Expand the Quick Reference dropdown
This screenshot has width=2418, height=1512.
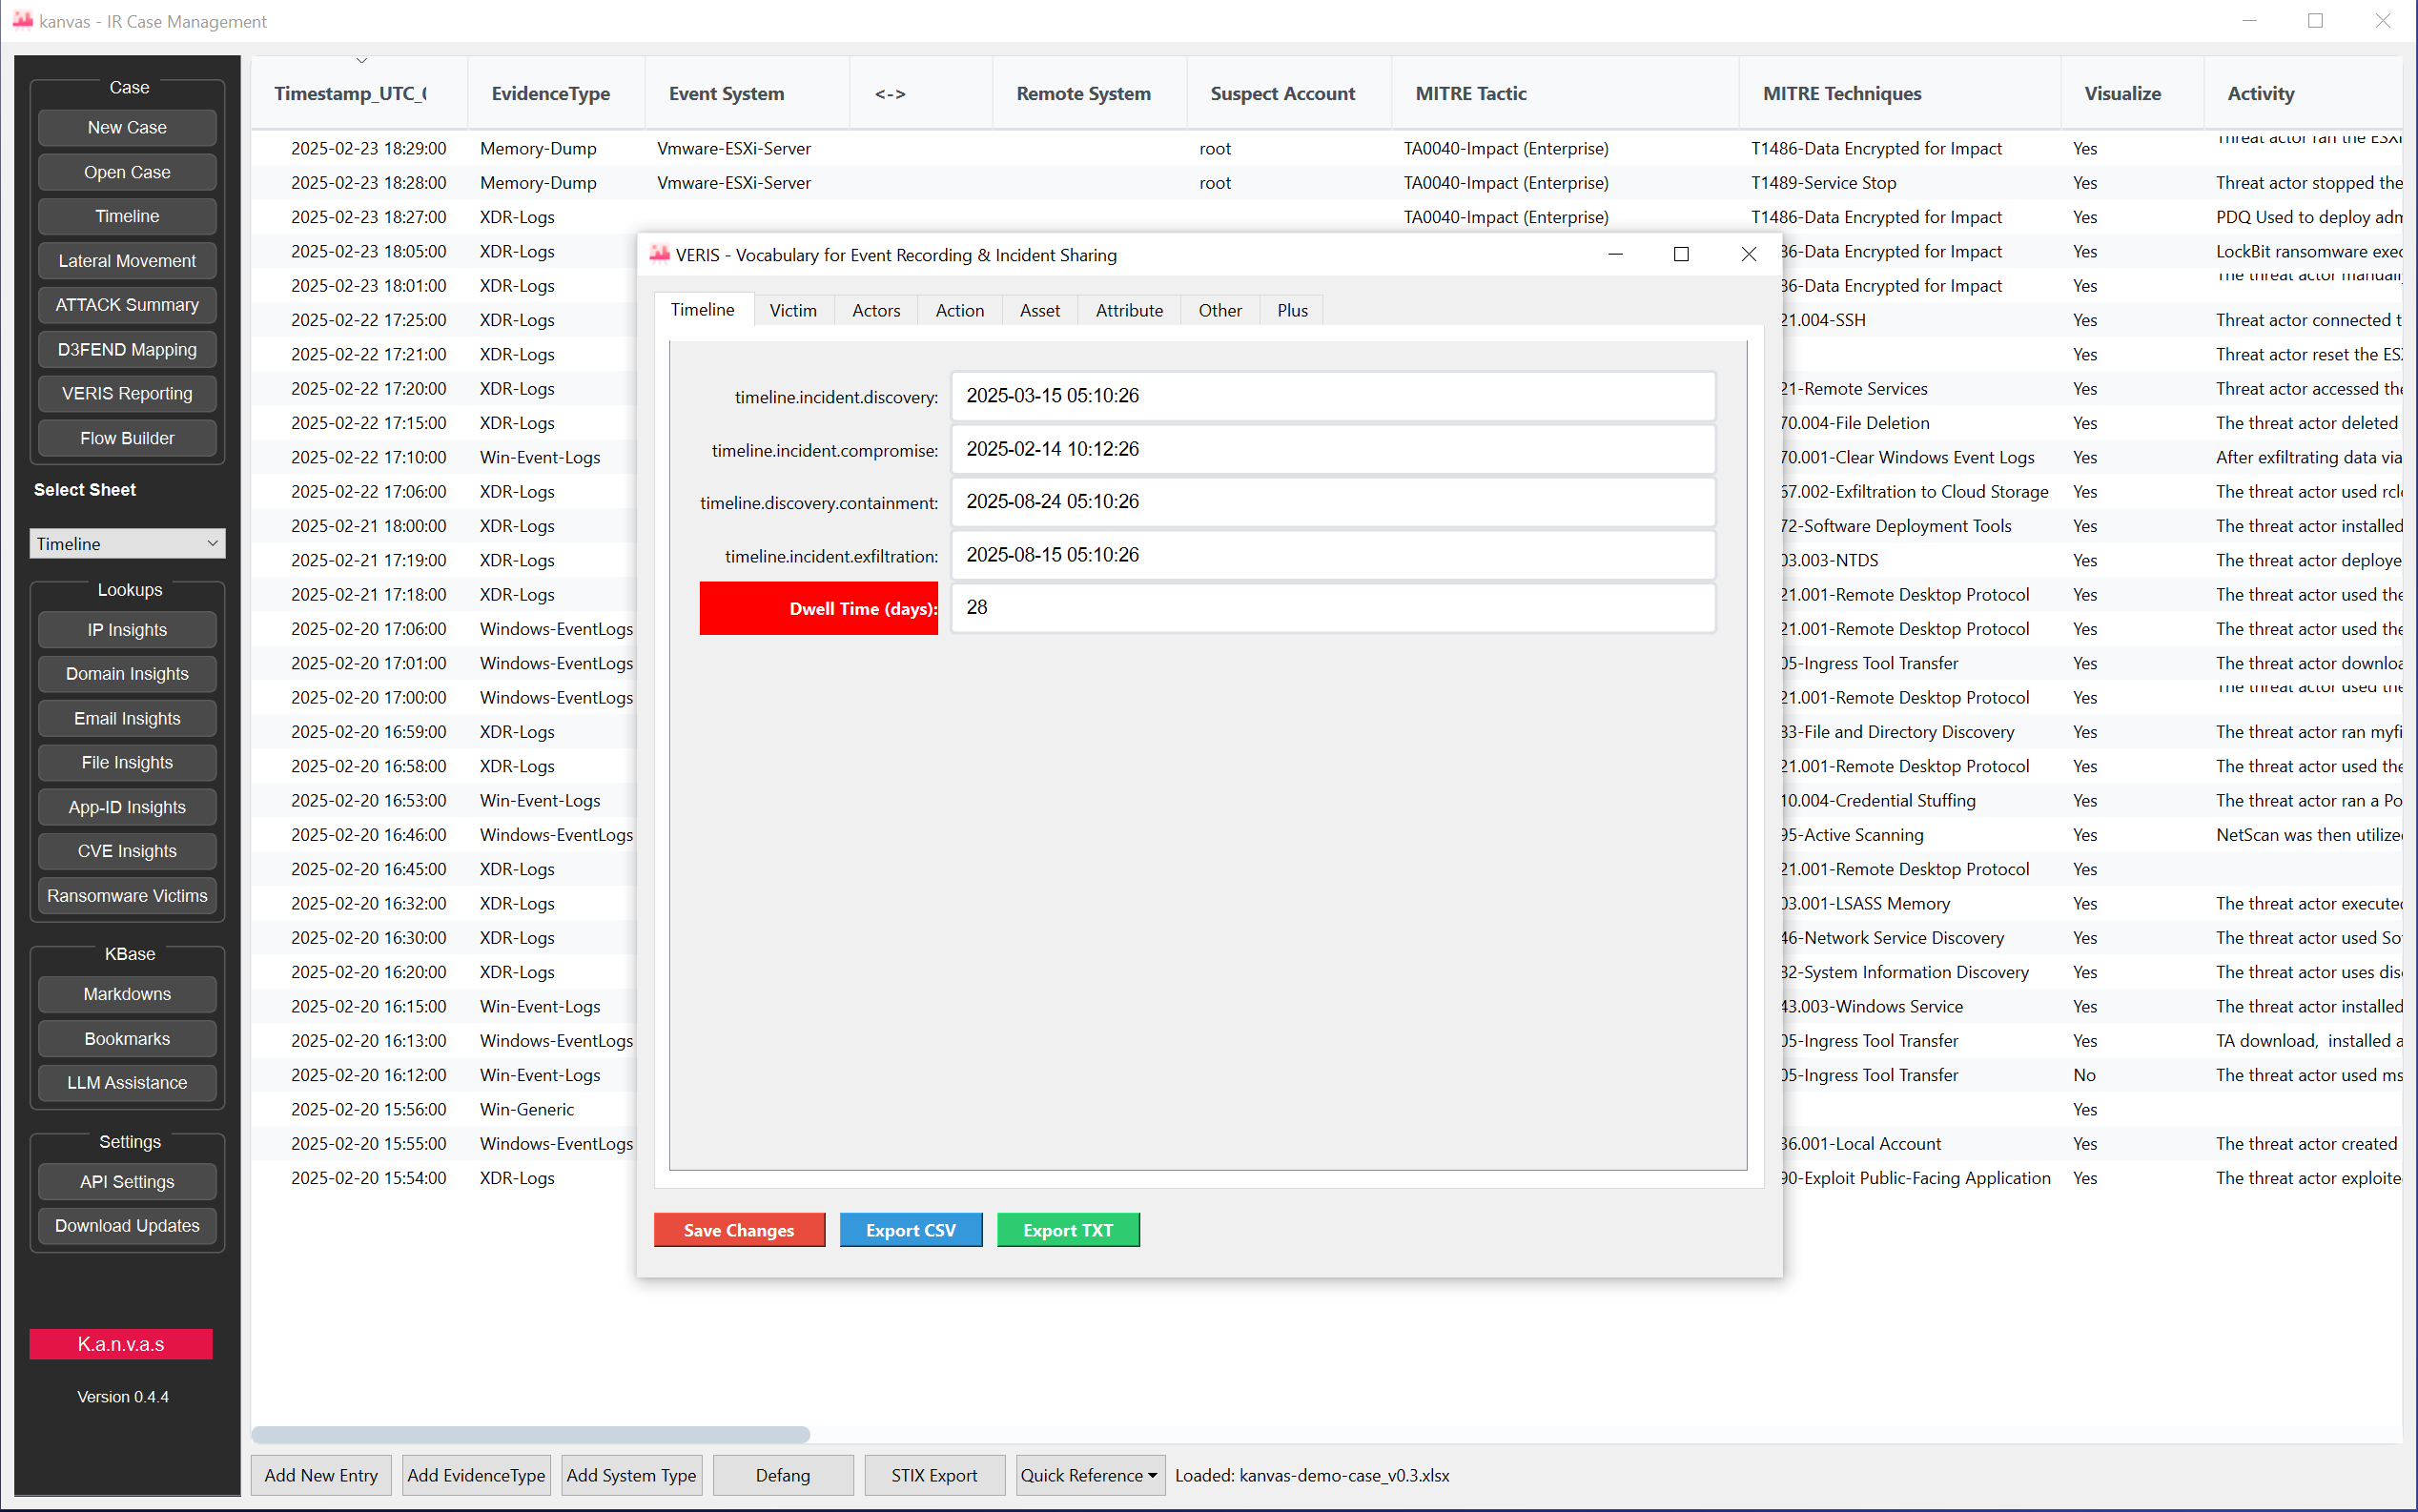tap(1089, 1475)
